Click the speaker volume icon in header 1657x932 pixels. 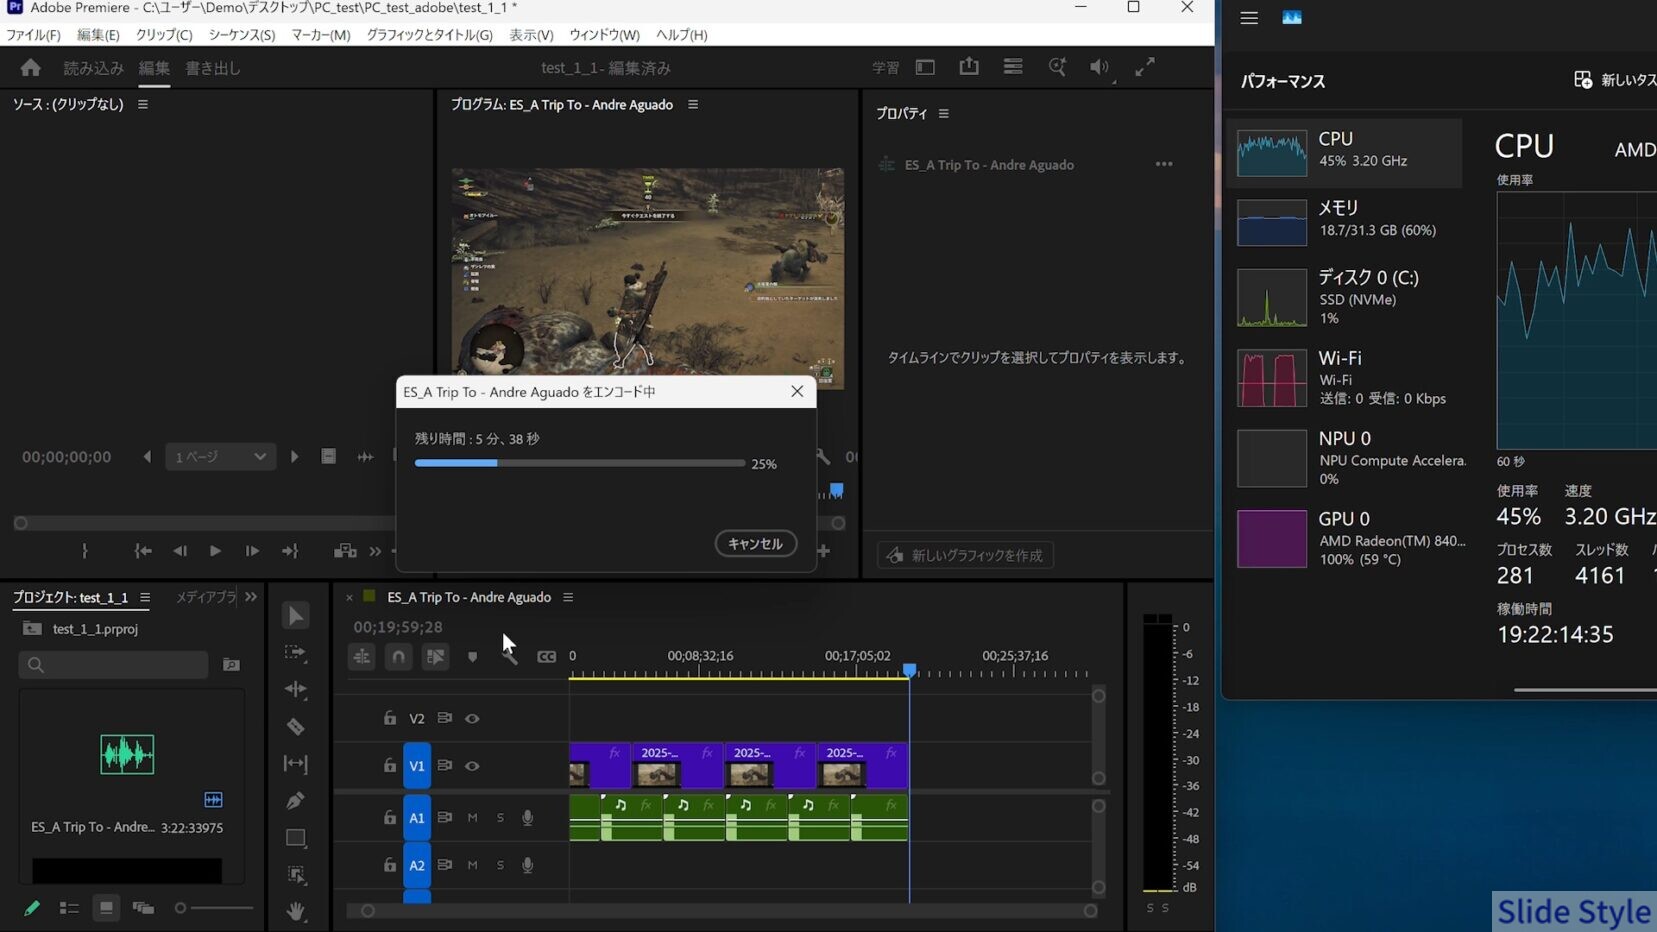coord(1100,67)
